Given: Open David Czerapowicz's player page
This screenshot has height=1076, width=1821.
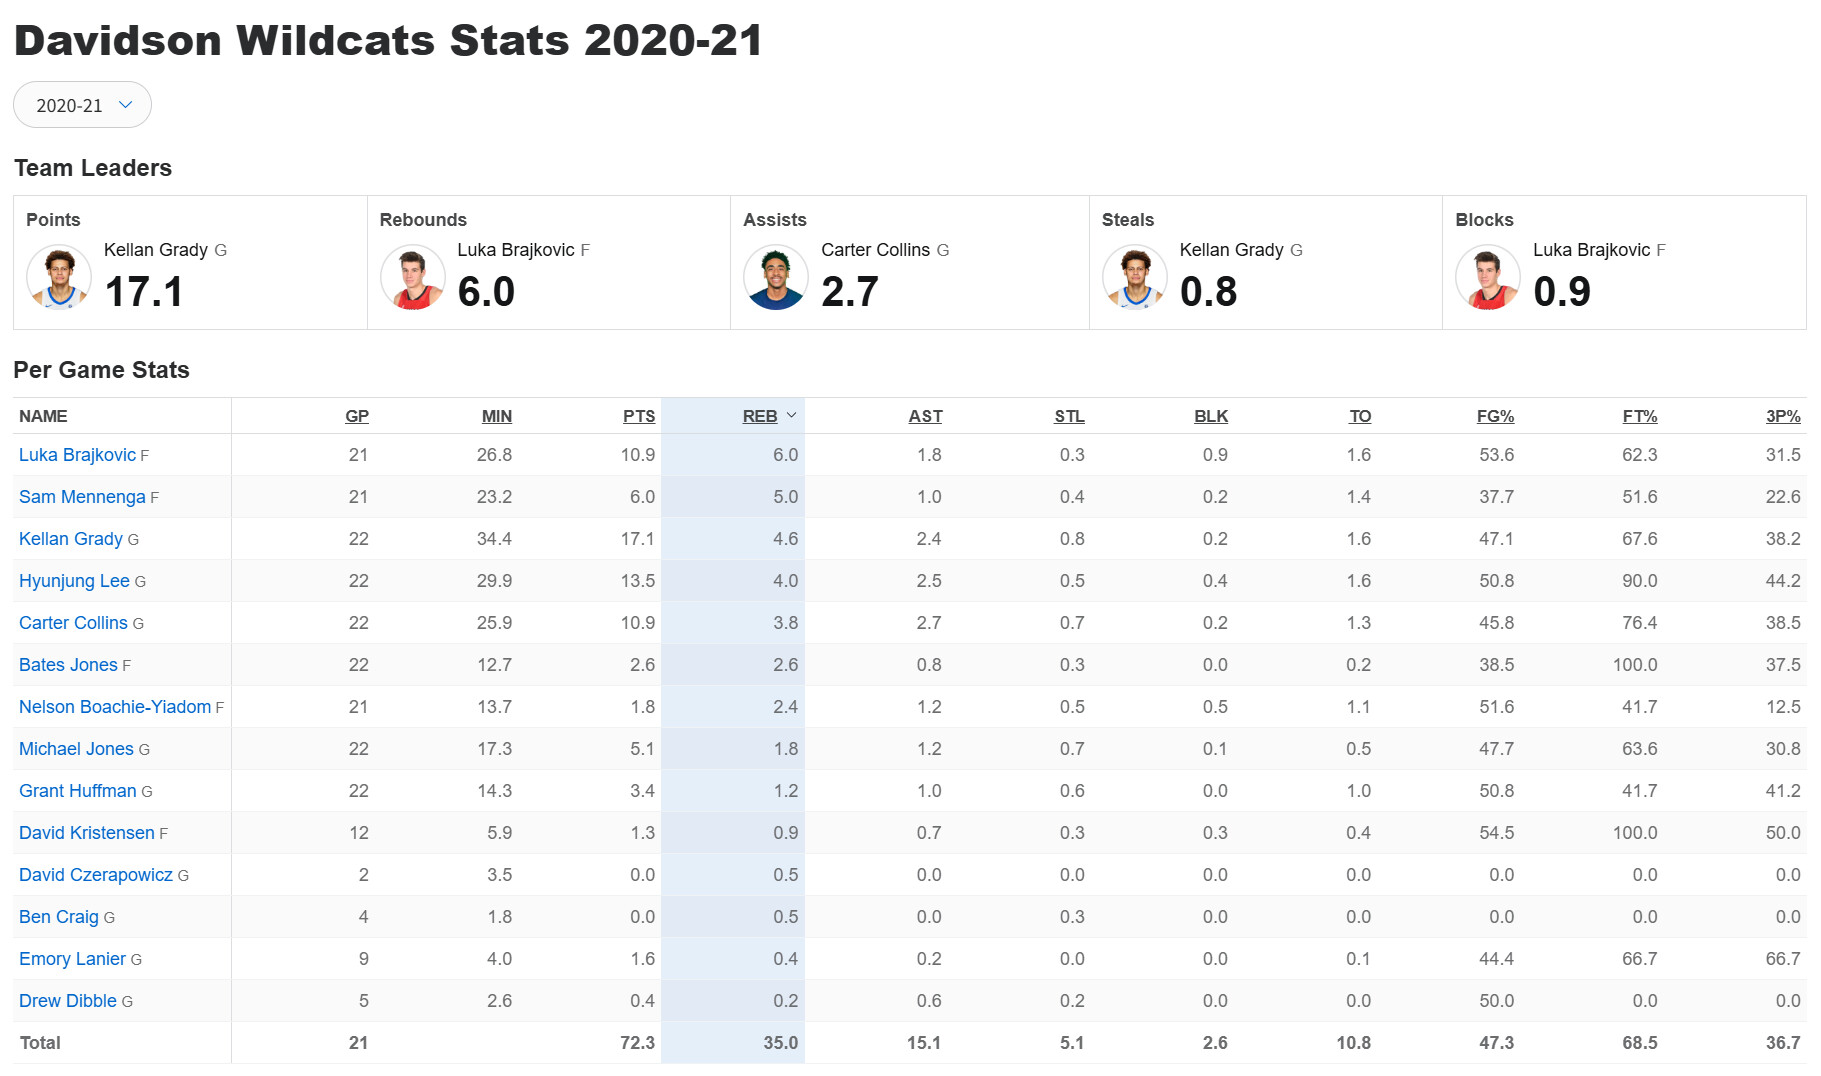Looking at the screenshot, I should point(96,875).
